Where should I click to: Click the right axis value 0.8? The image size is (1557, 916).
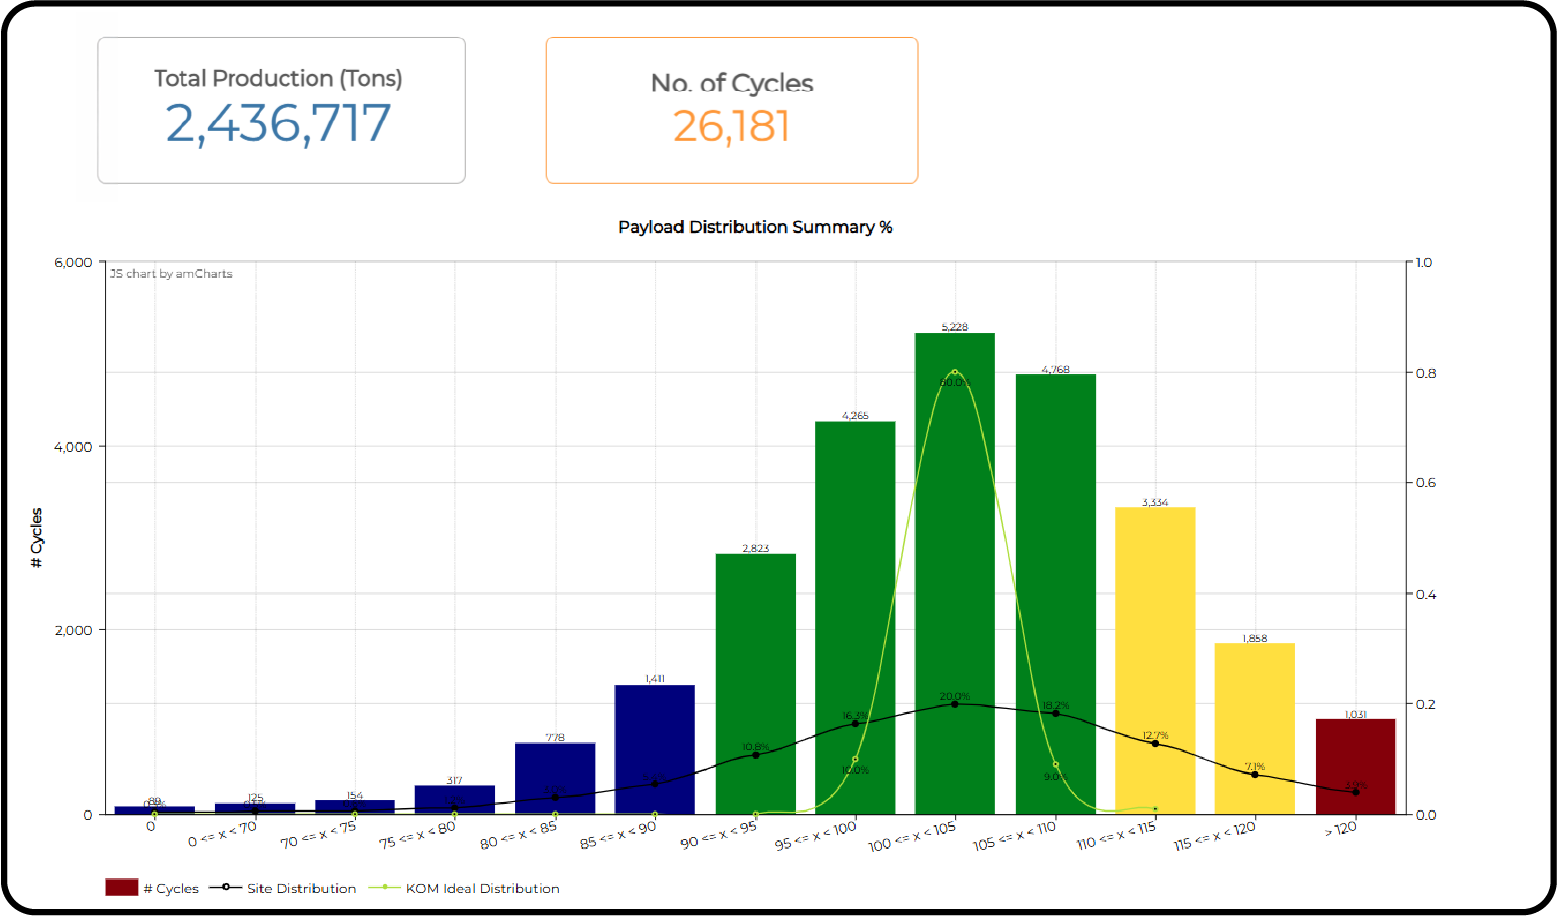1426,373
